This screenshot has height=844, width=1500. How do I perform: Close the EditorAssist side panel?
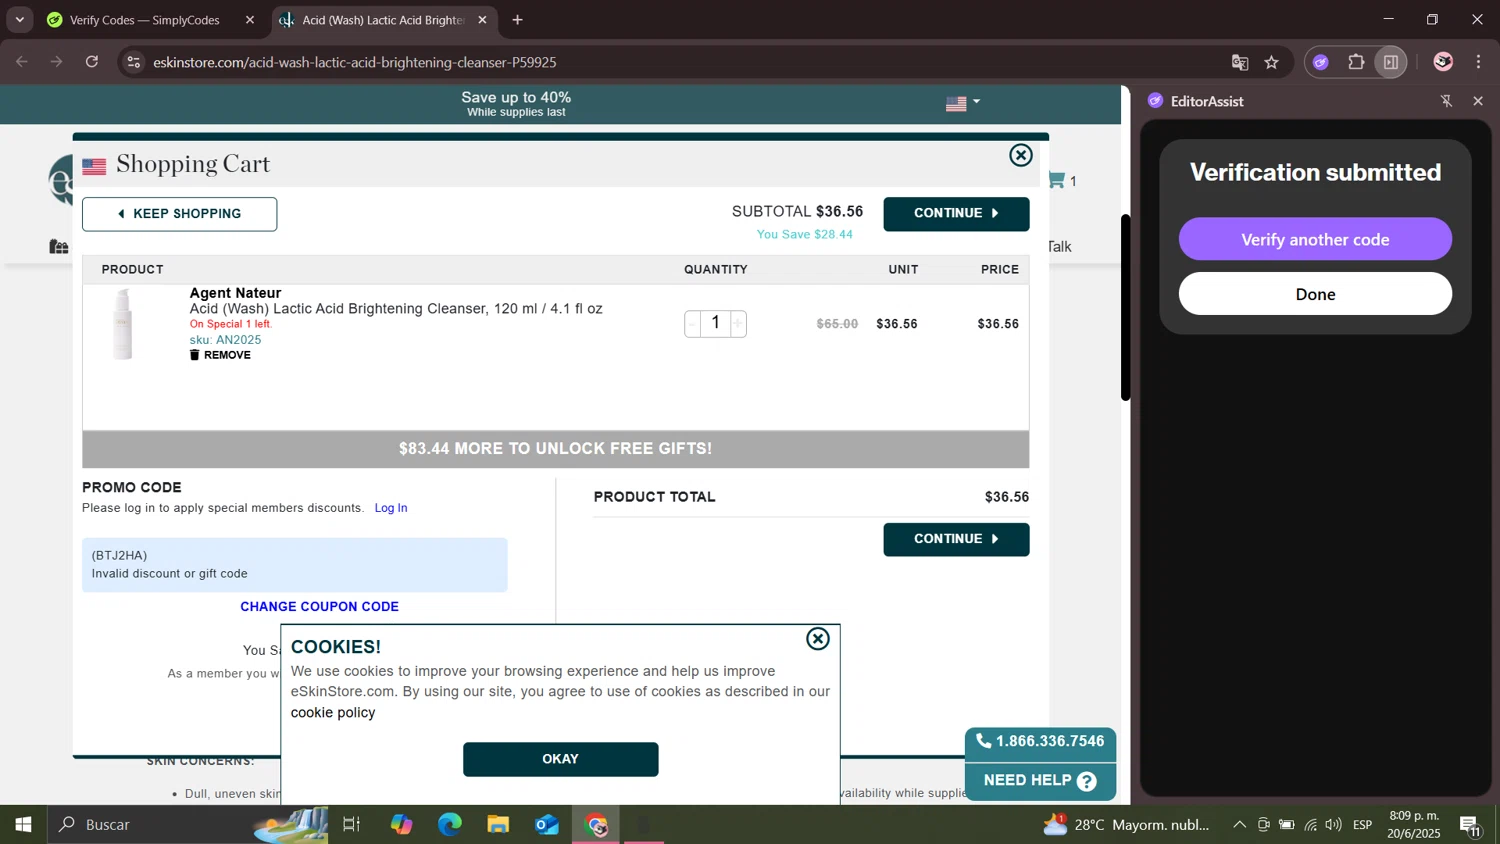1478,101
